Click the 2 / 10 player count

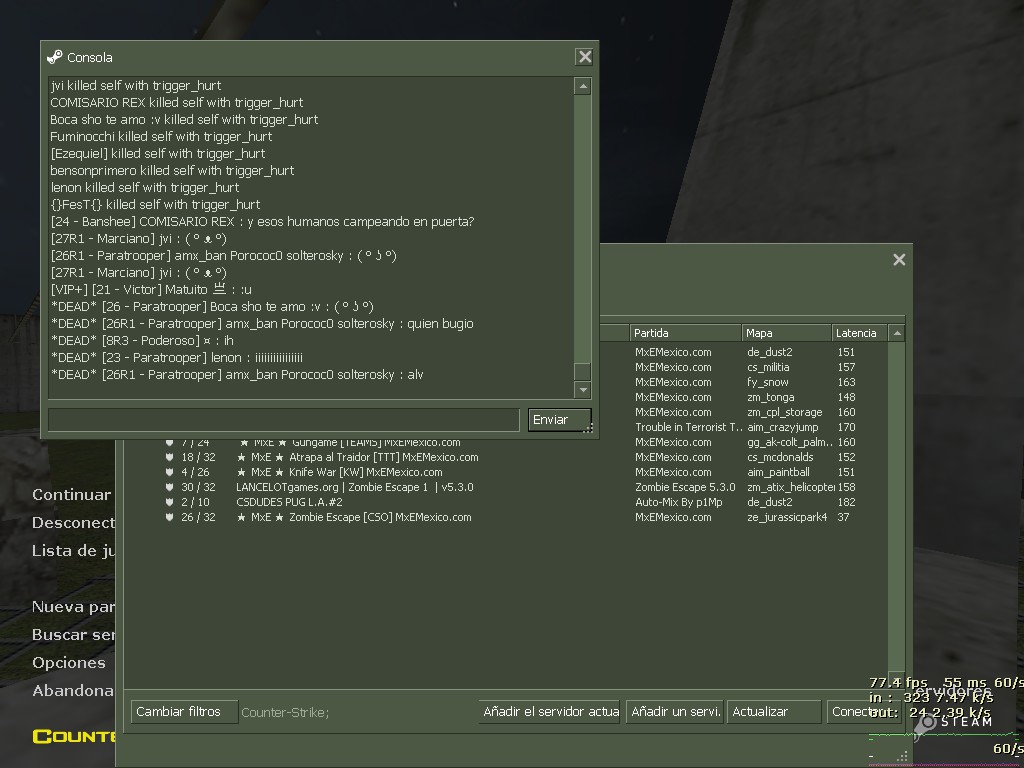click(195, 502)
